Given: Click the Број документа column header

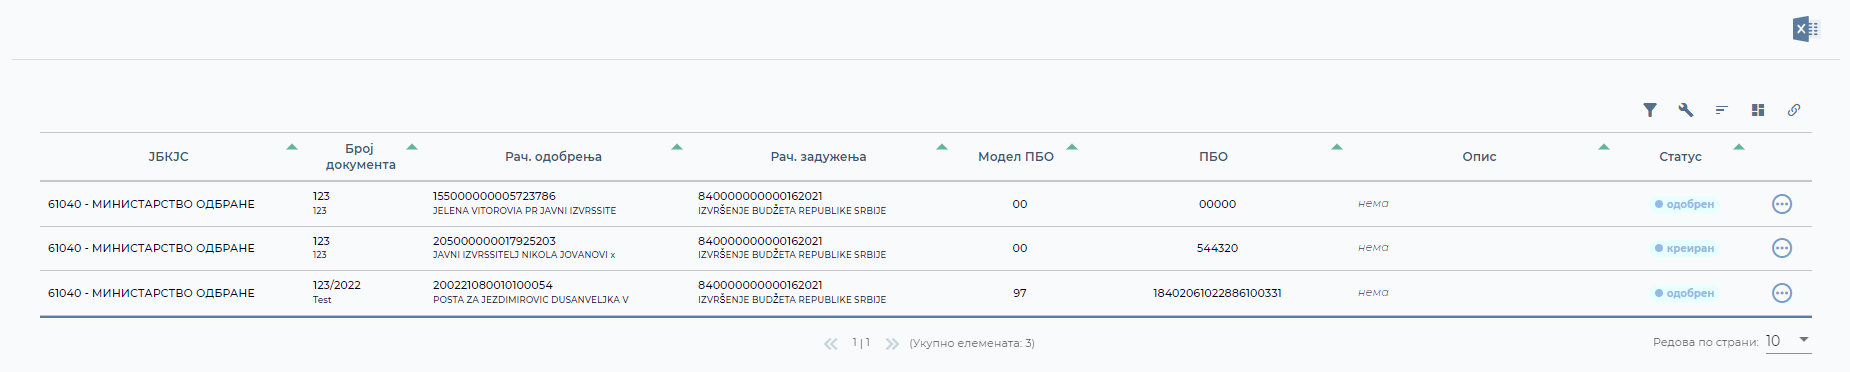Looking at the screenshot, I should pyautogui.click(x=360, y=157).
